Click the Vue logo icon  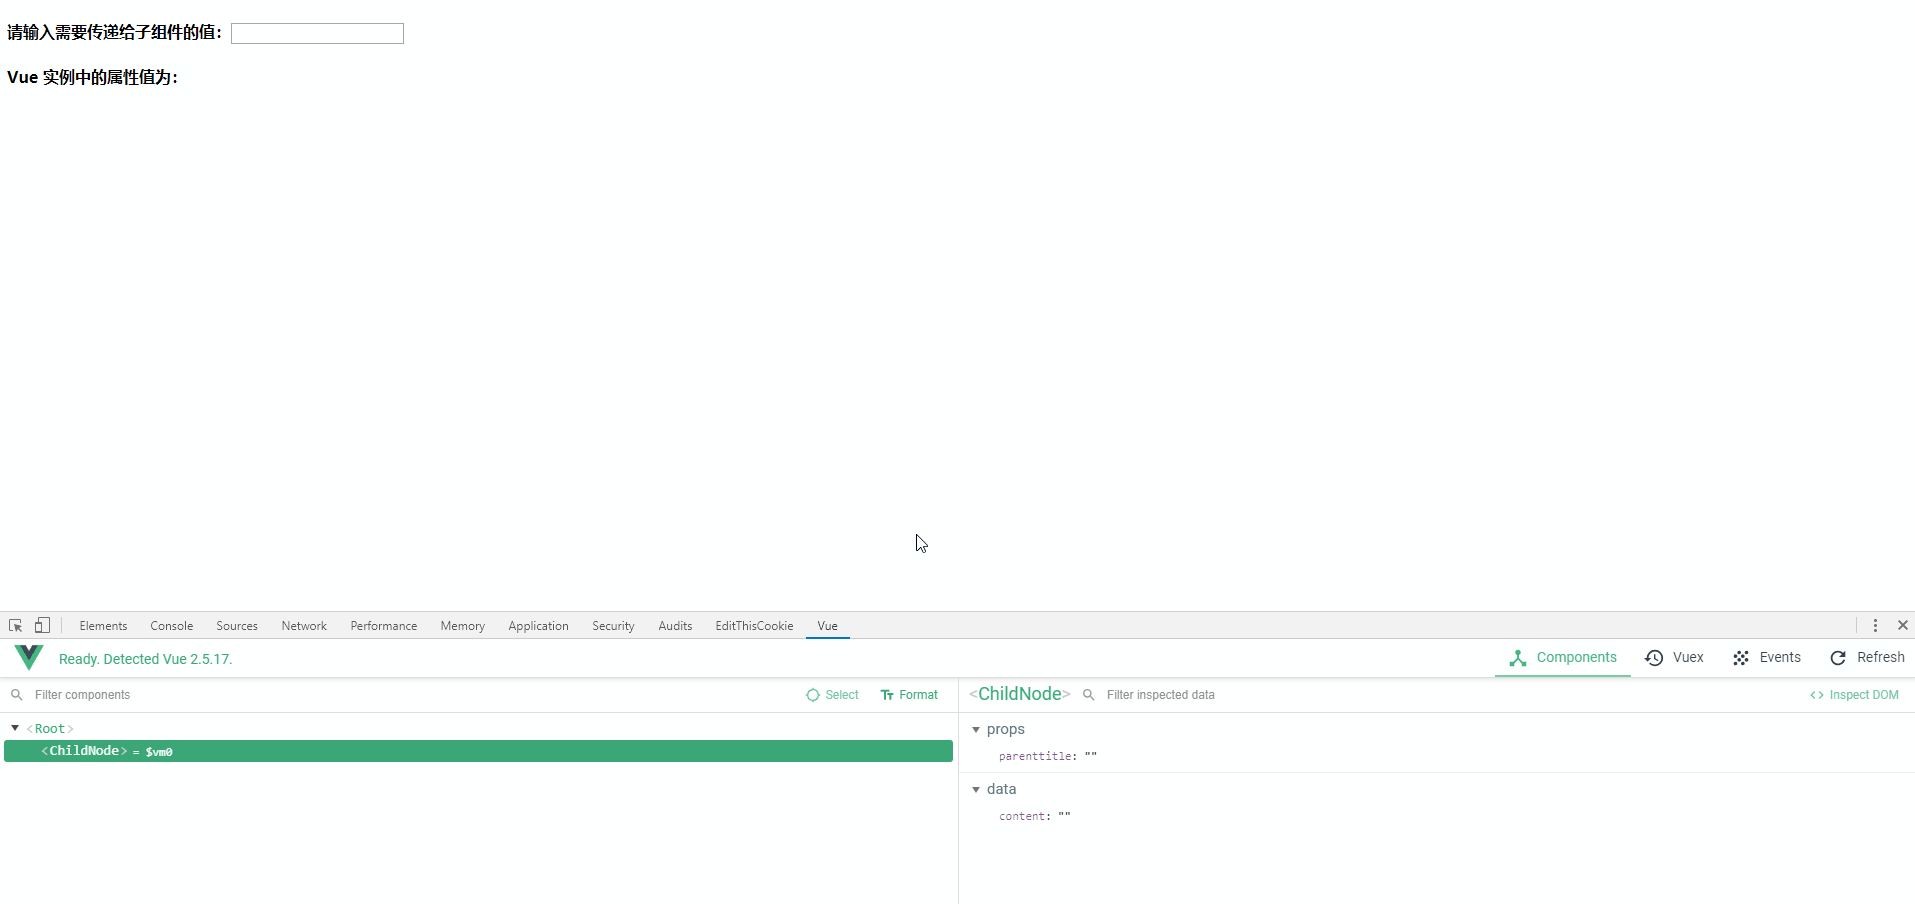[x=29, y=657]
